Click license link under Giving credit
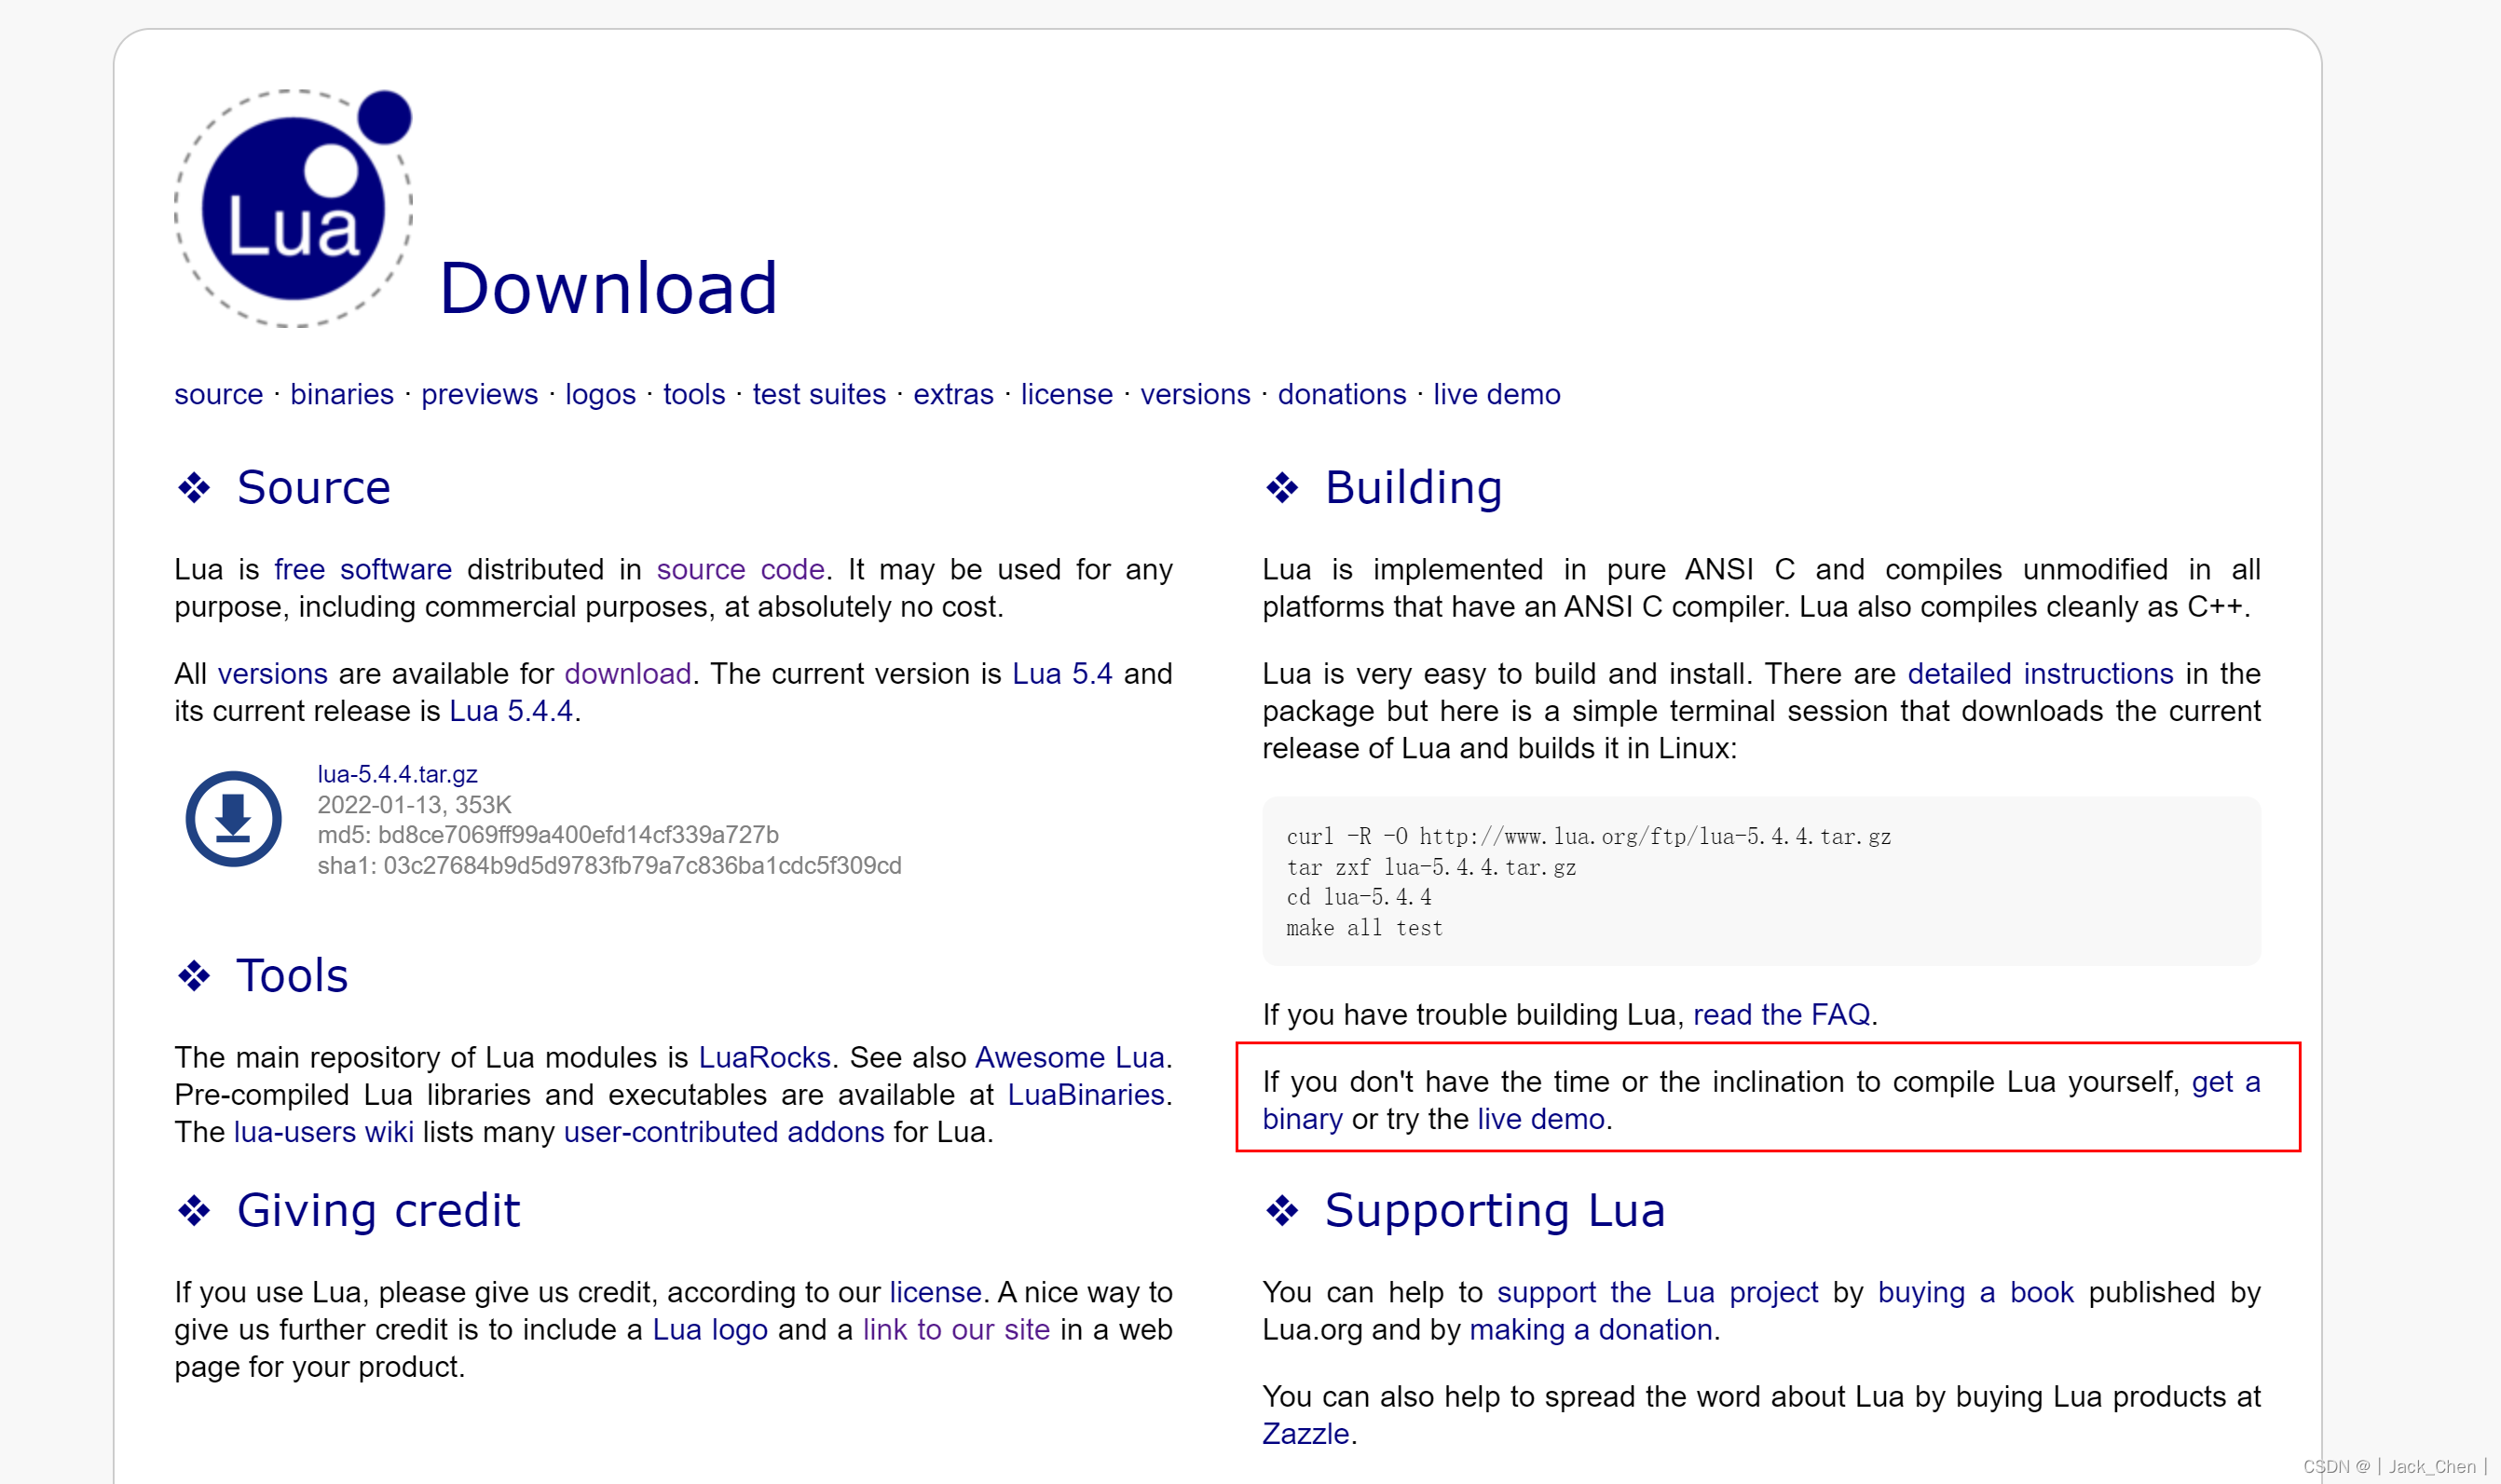2501x1484 pixels. tap(935, 1292)
